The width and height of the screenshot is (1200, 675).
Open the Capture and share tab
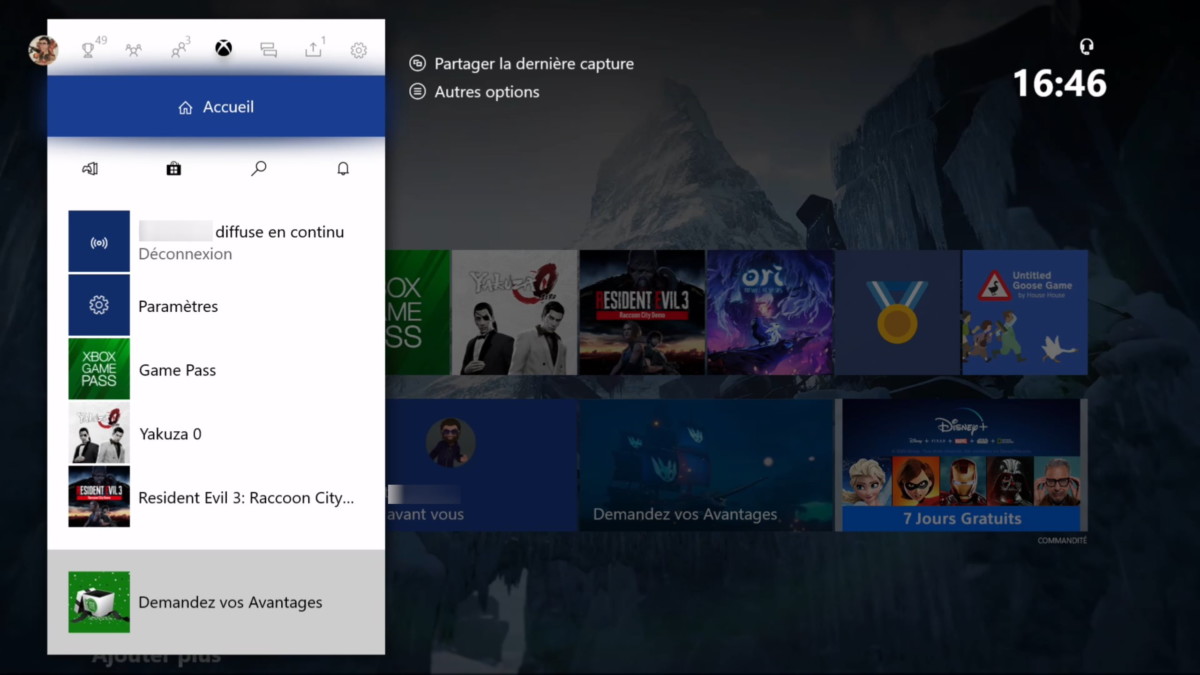(315, 48)
